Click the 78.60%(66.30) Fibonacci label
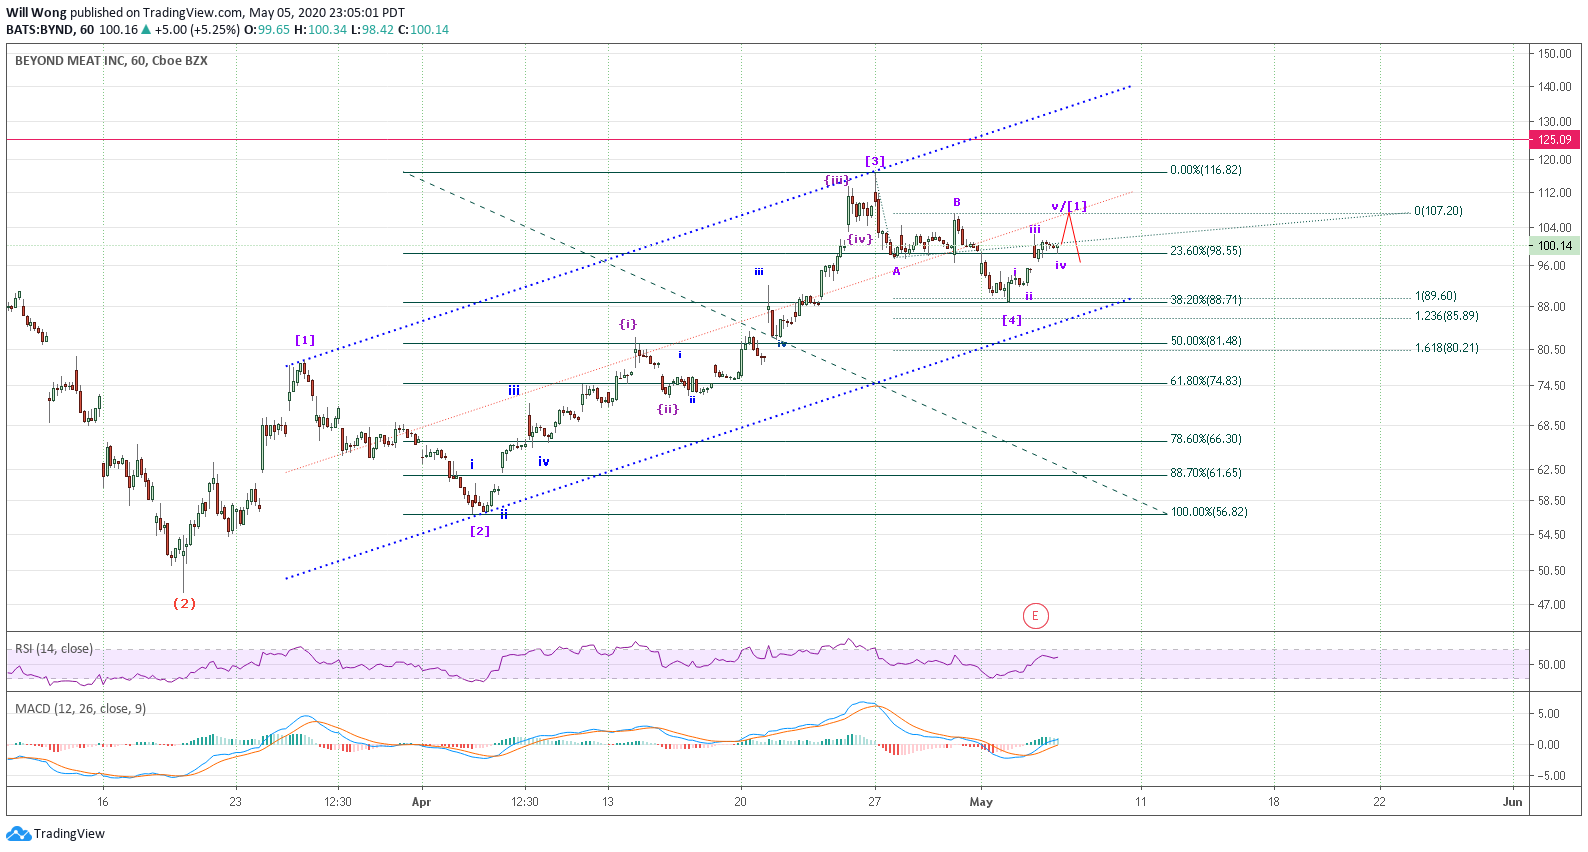The height and width of the screenshot is (852, 1588). [x=1206, y=439]
